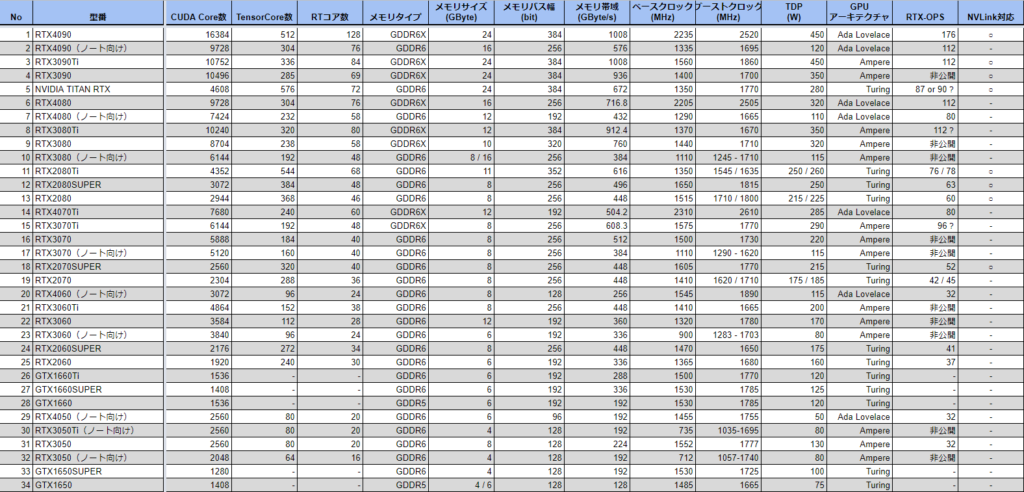Viewport: 1024px width, 492px height.
Task: Click the RTコア数 column header
Action: coord(330,16)
